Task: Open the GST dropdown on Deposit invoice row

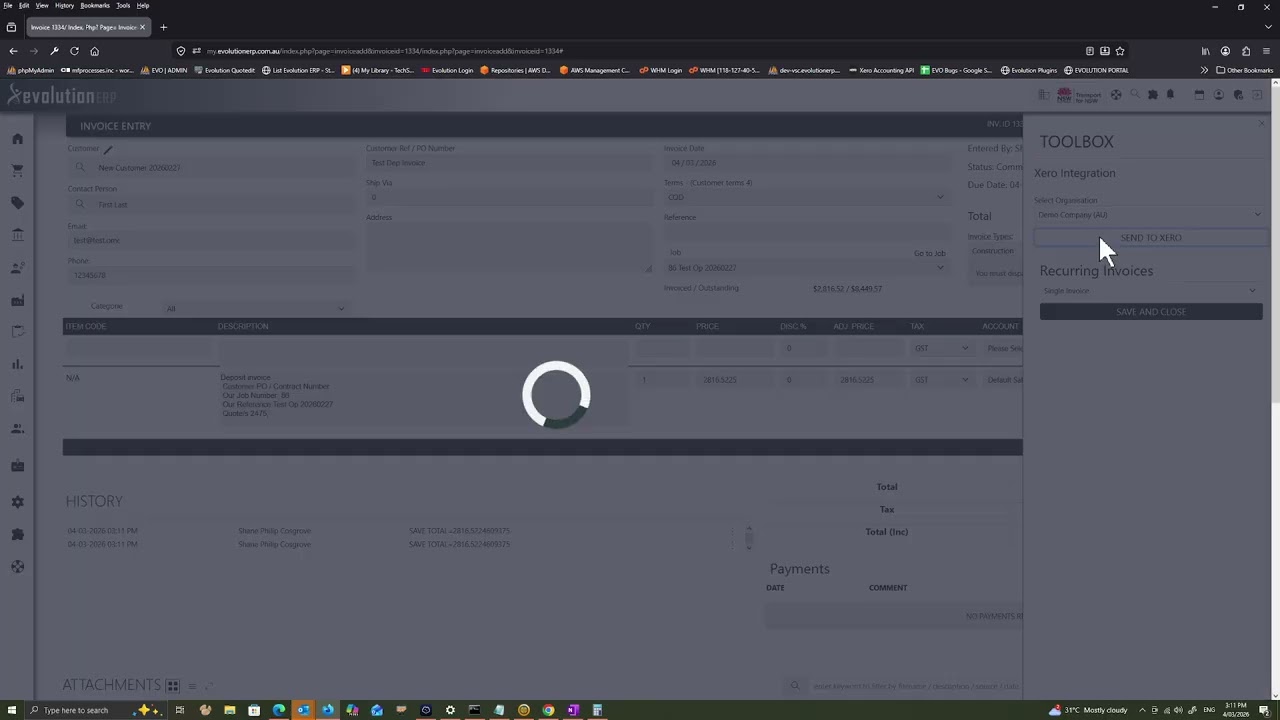Action: click(x=942, y=380)
